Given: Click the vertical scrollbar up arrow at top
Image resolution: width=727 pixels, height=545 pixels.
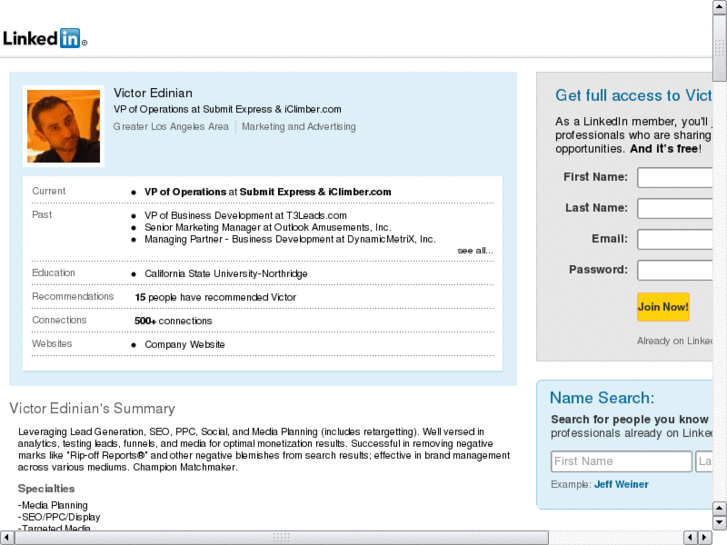Looking at the screenshot, I should 720,7.
